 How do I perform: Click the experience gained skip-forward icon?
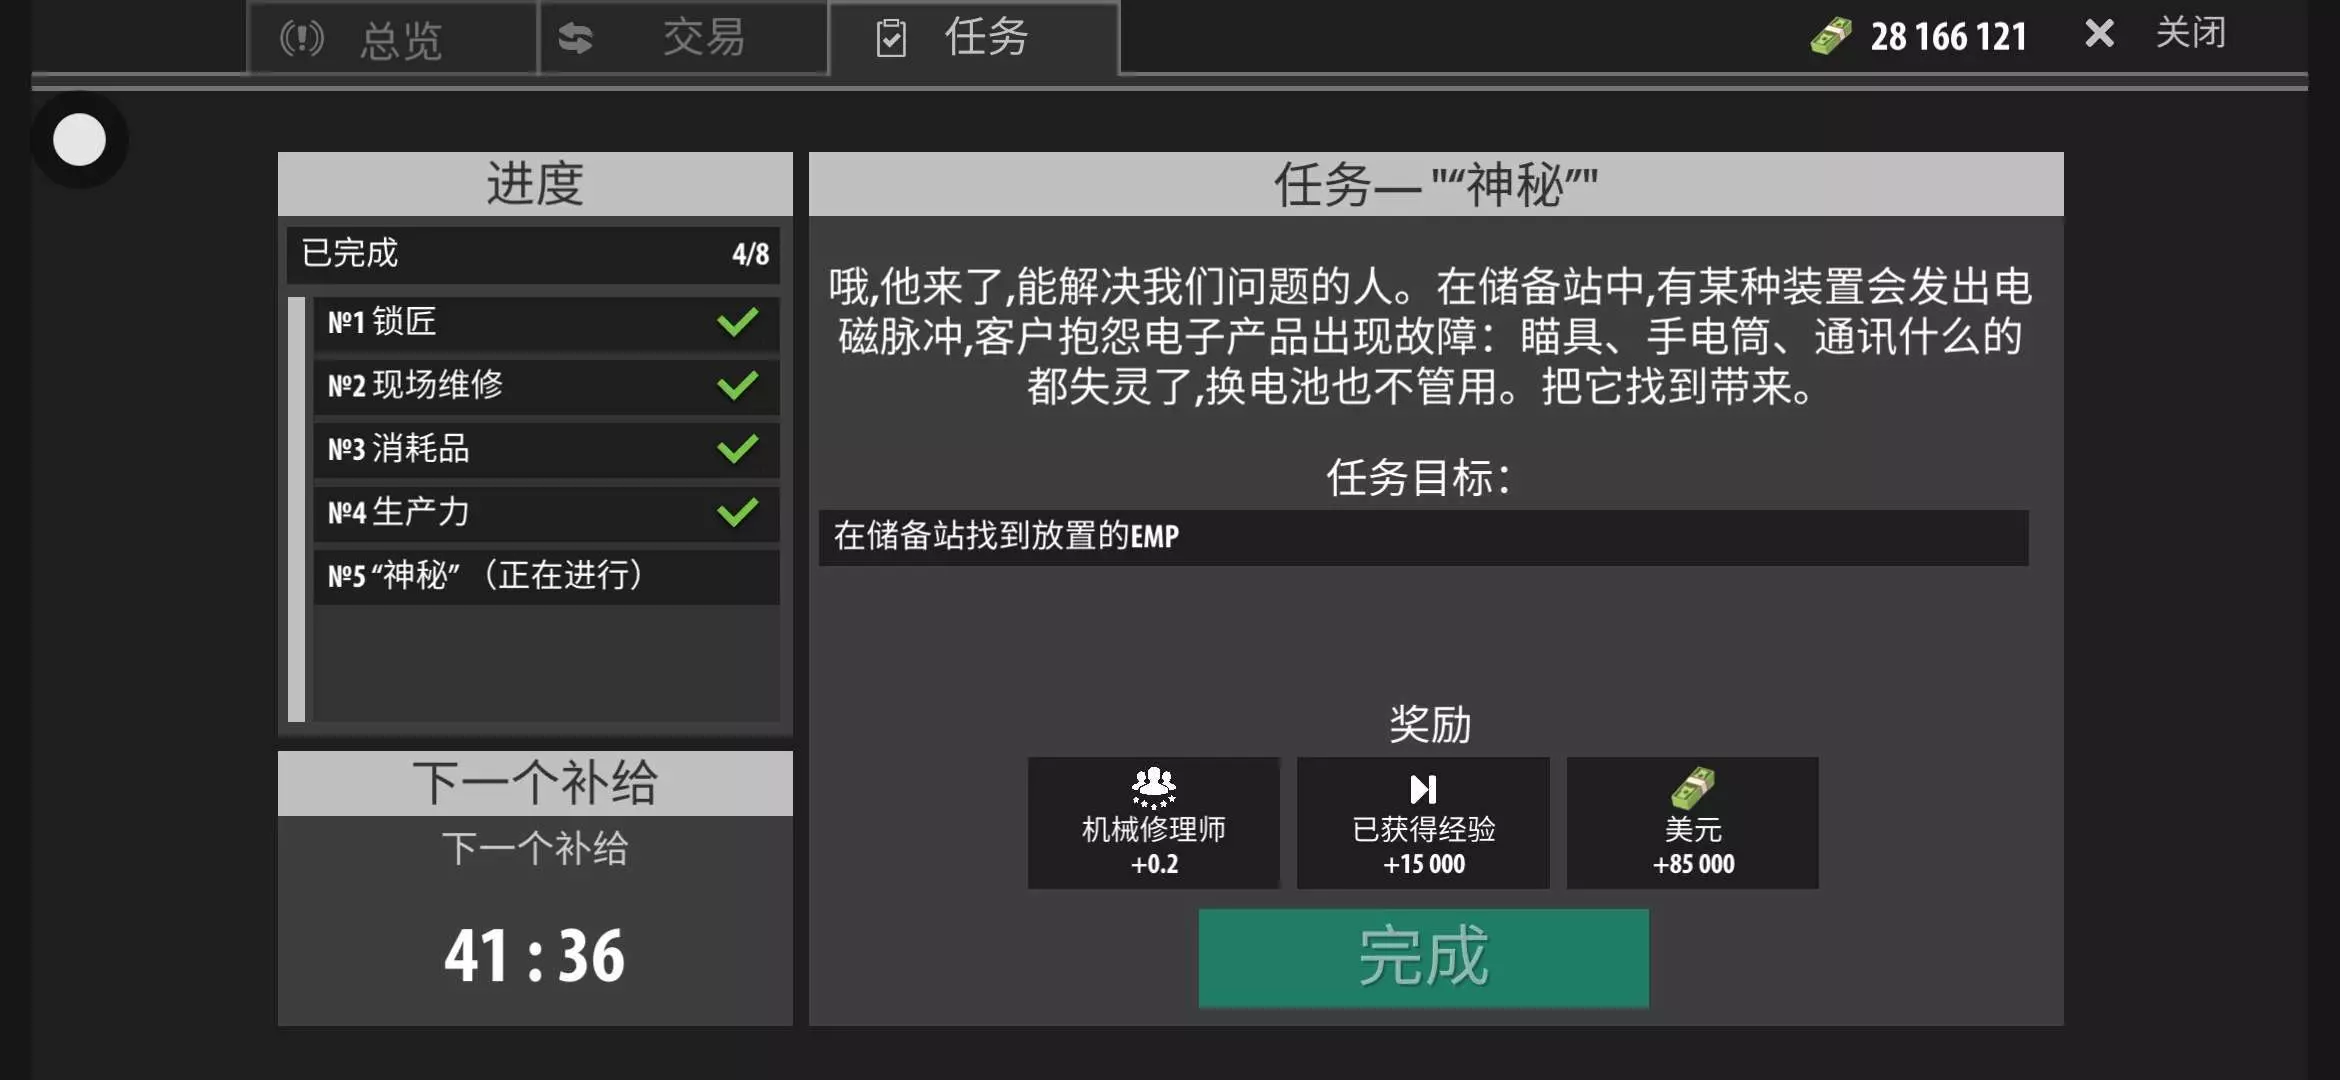tap(1422, 789)
